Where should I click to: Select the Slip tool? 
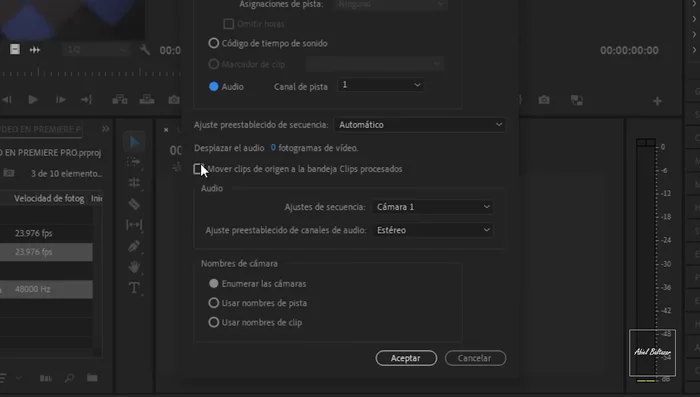coord(134,224)
